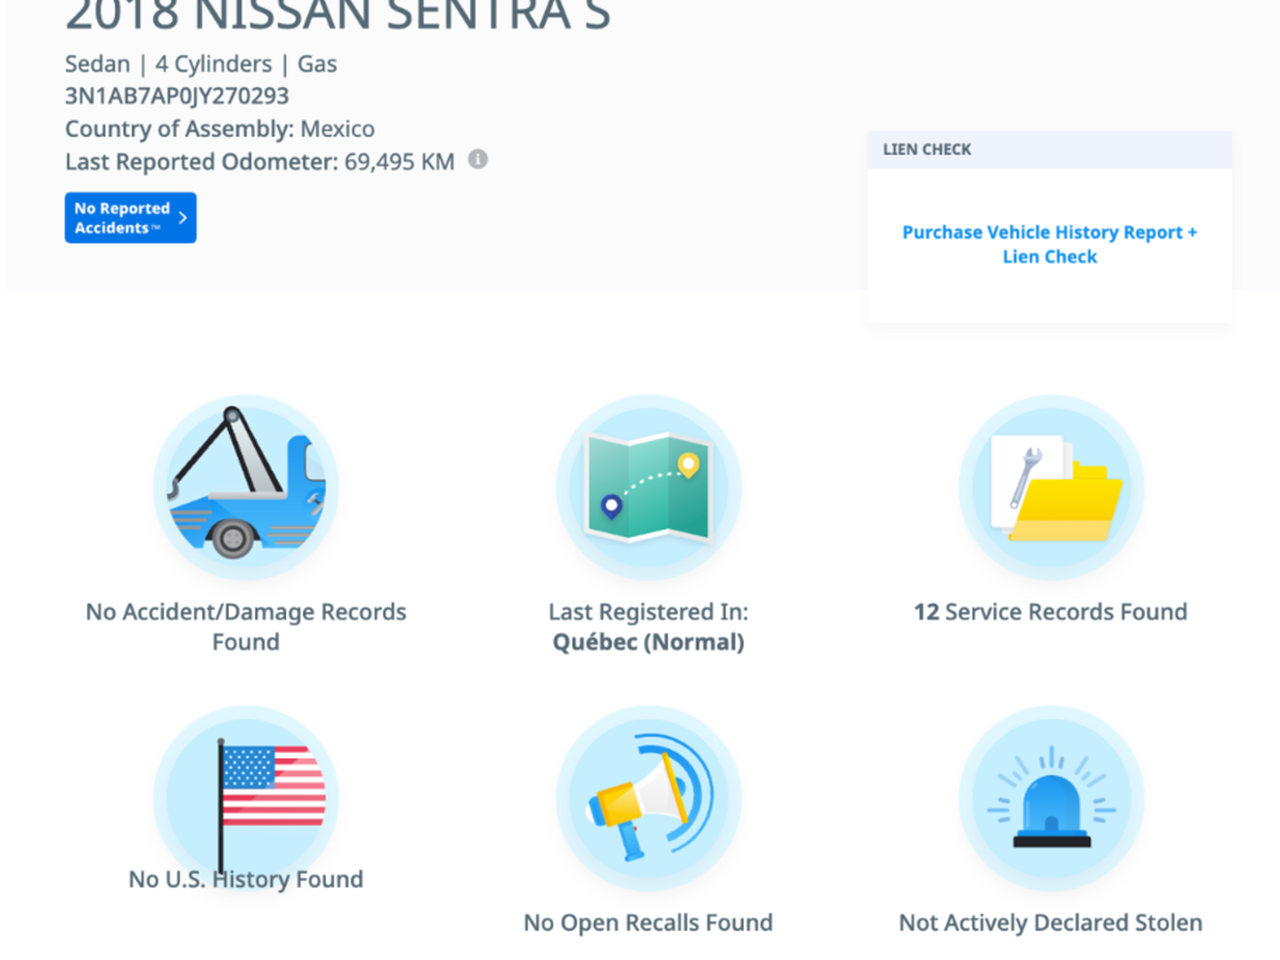Click the chevron arrow on No Reported Accidents
1280x960 pixels.
[x=183, y=218]
